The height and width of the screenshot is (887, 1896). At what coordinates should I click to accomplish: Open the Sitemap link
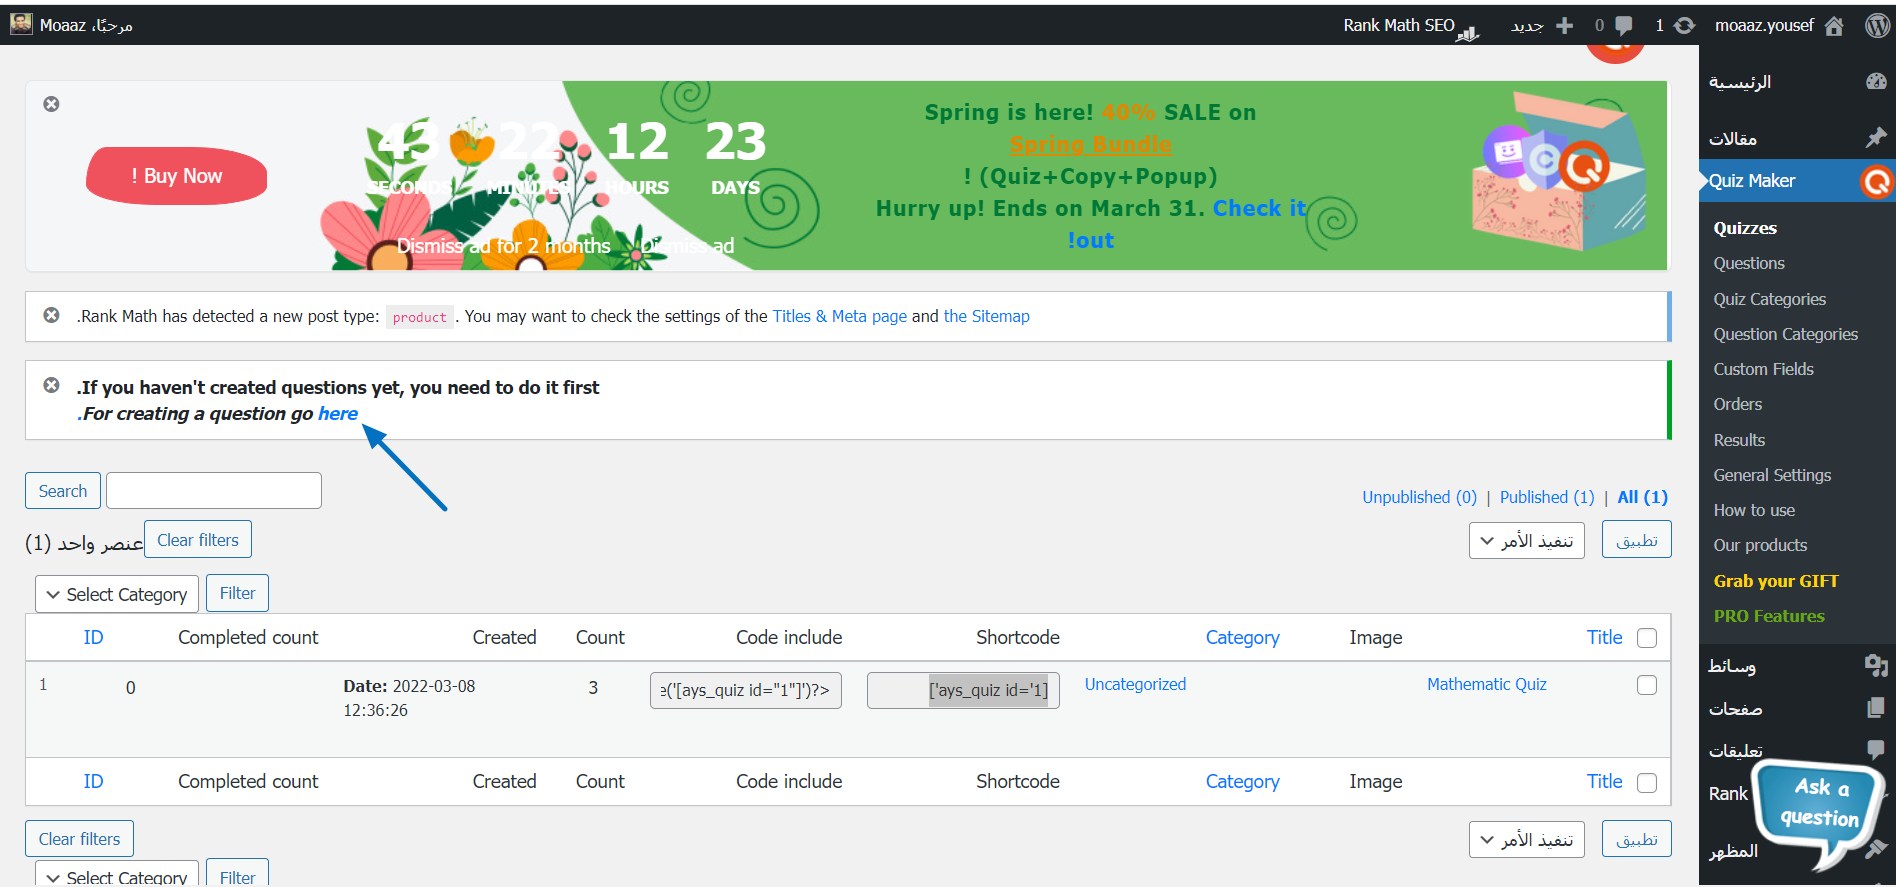[987, 316]
